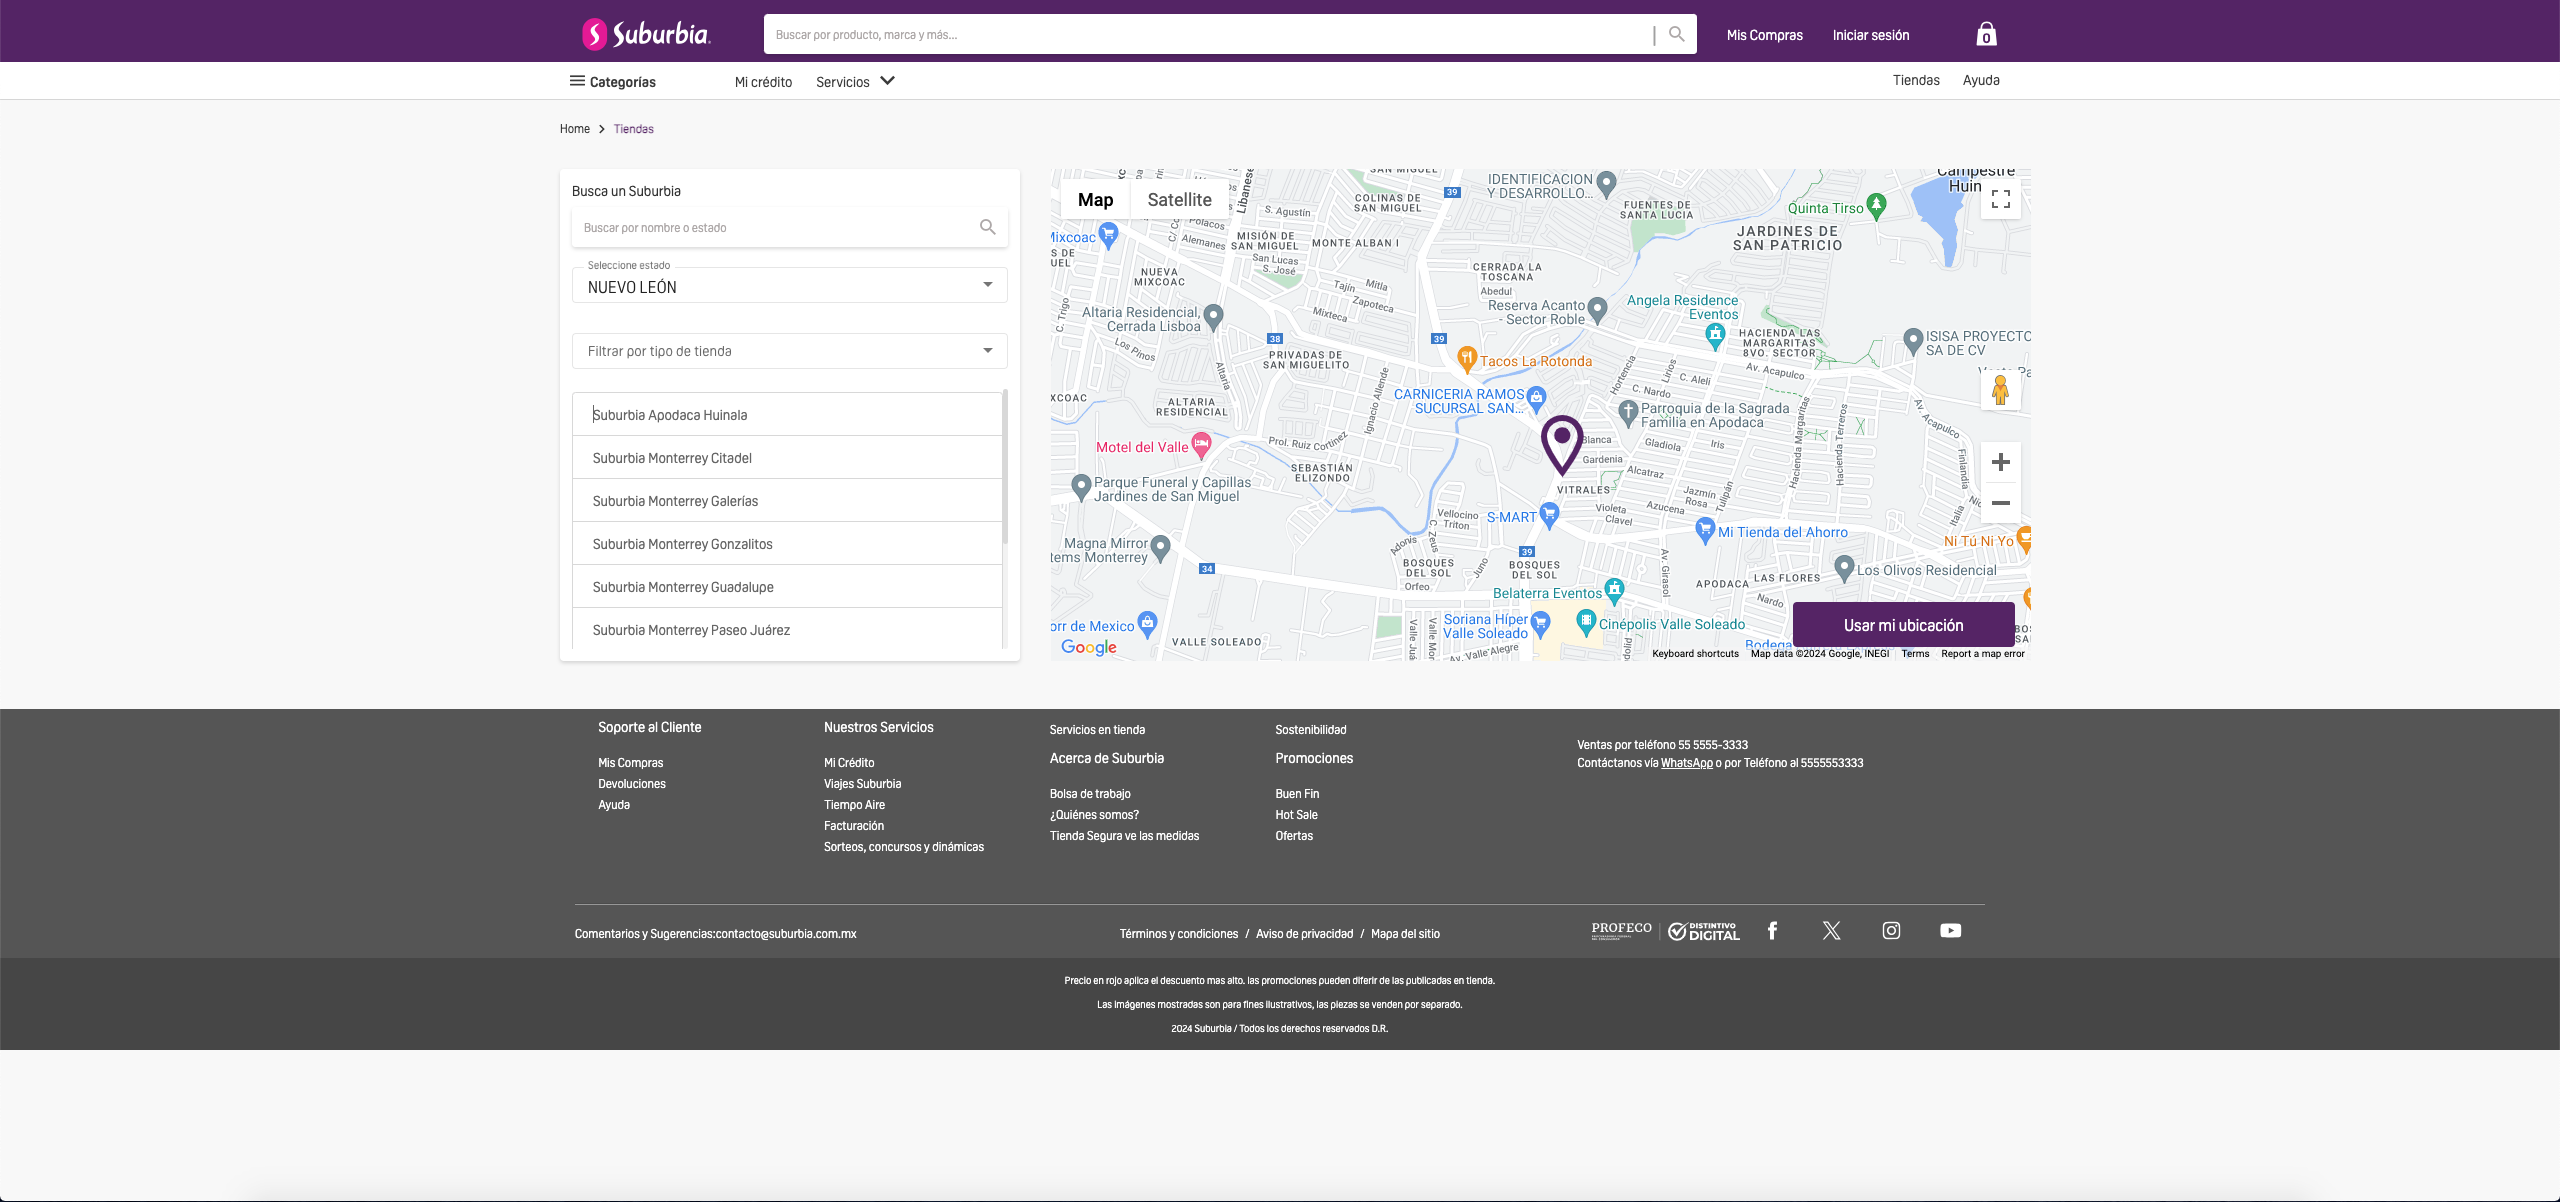Select Suburbia Monterrey Galerías store

coord(787,500)
